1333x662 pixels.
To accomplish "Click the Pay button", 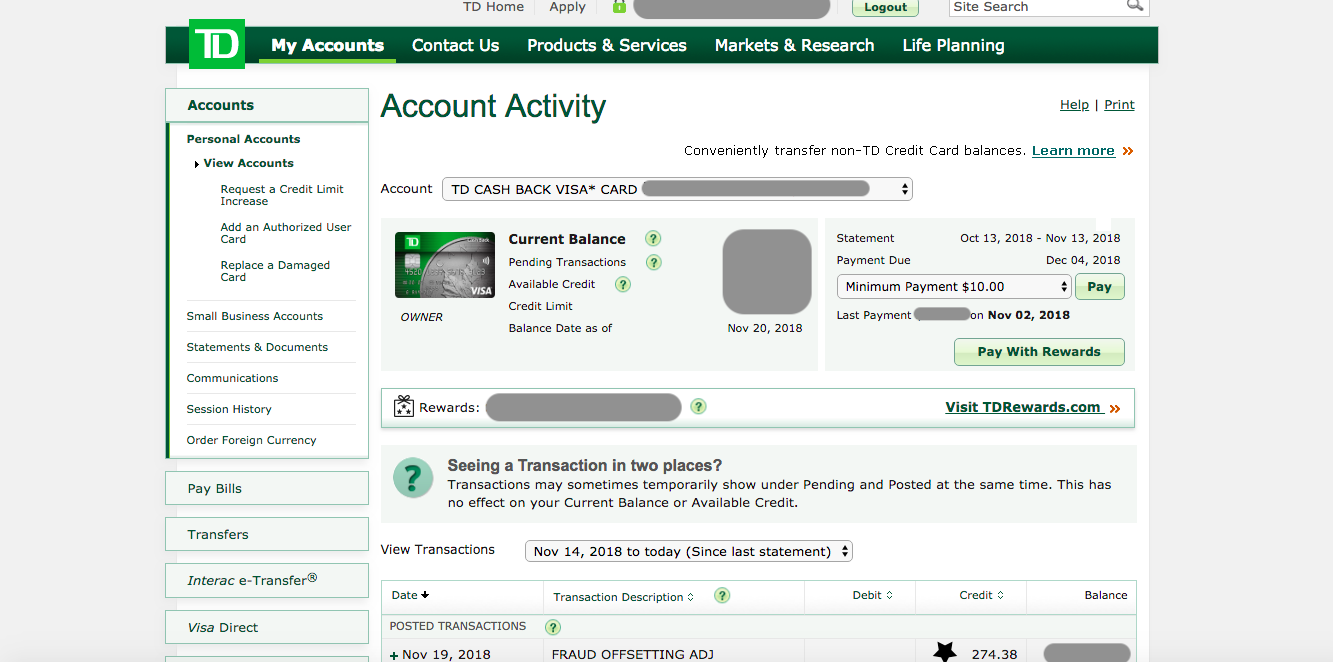I will pyautogui.click(x=1100, y=287).
